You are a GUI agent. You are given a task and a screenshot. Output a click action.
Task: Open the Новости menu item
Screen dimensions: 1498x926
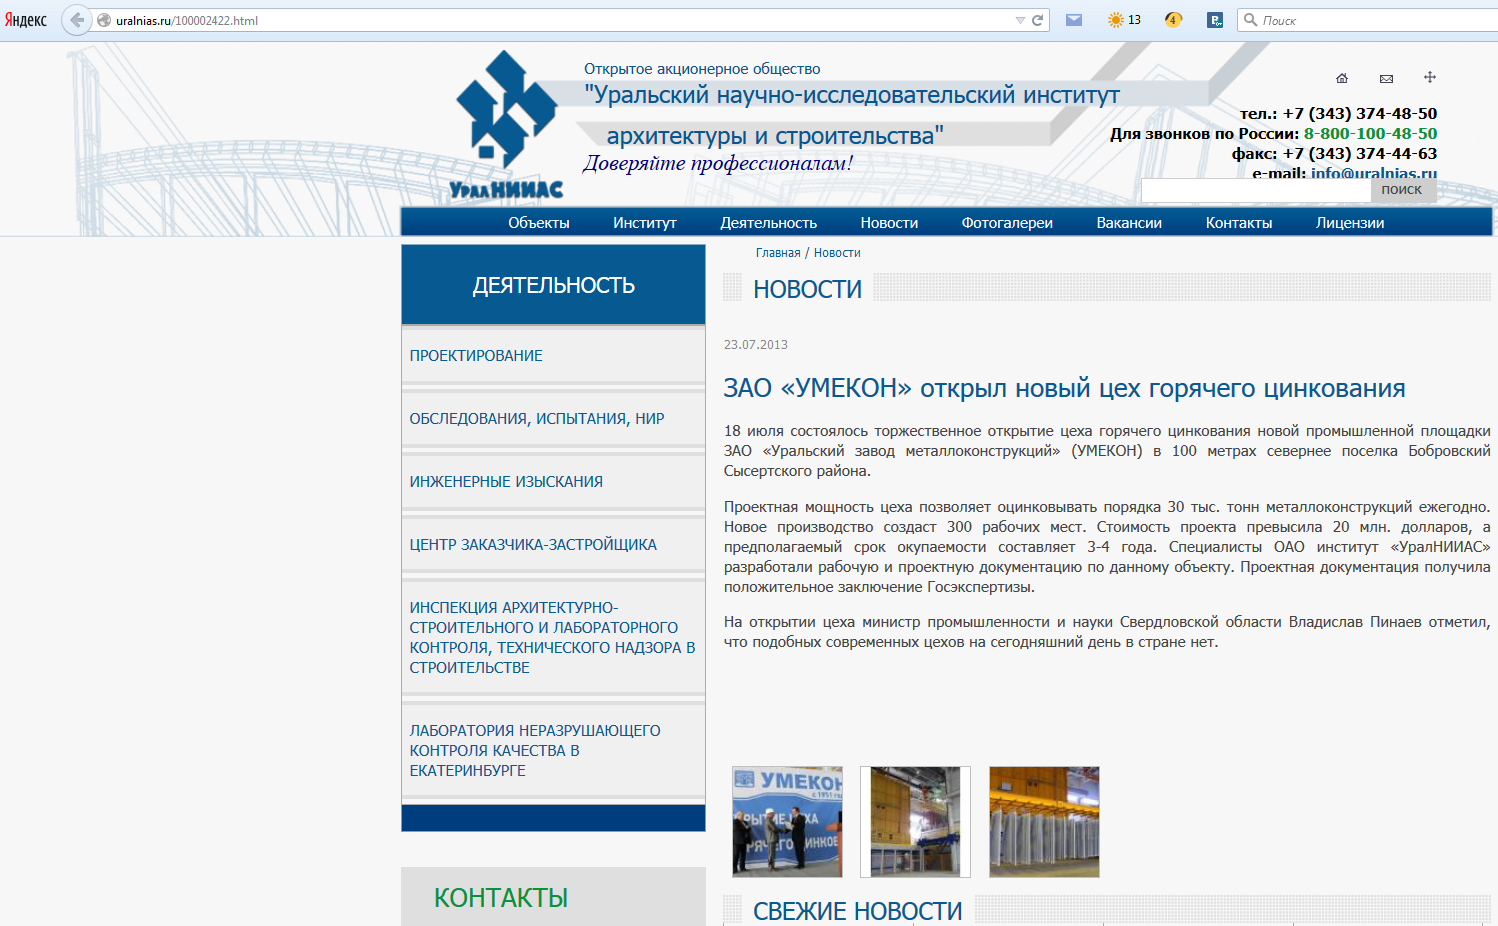[x=889, y=223]
